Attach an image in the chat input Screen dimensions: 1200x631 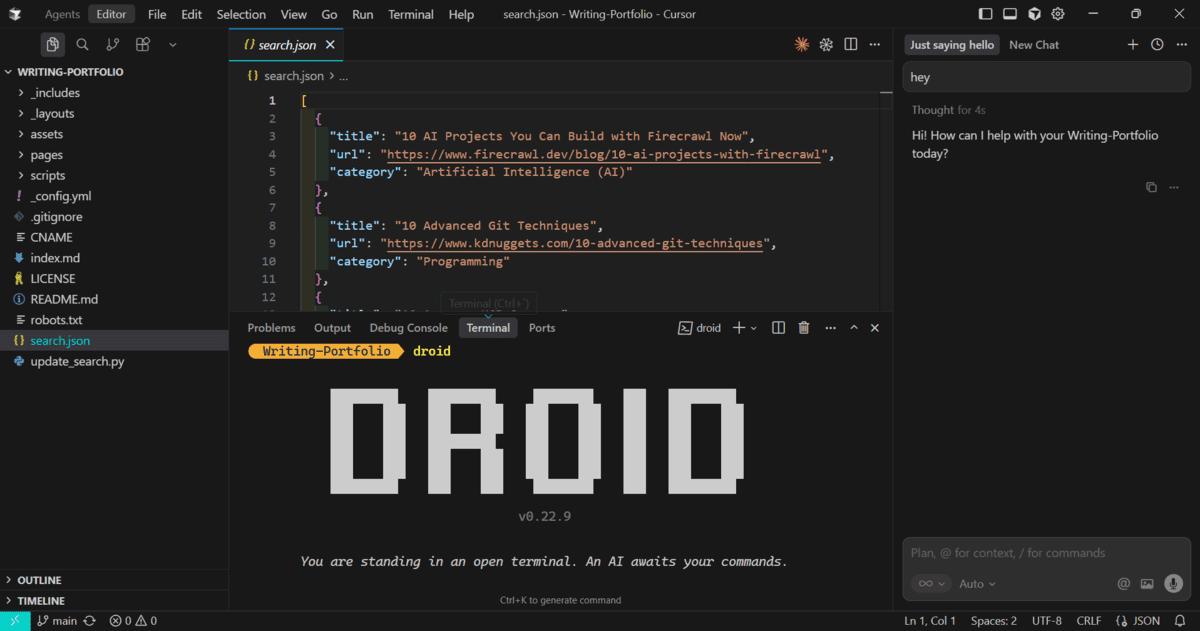pyautogui.click(x=1146, y=583)
